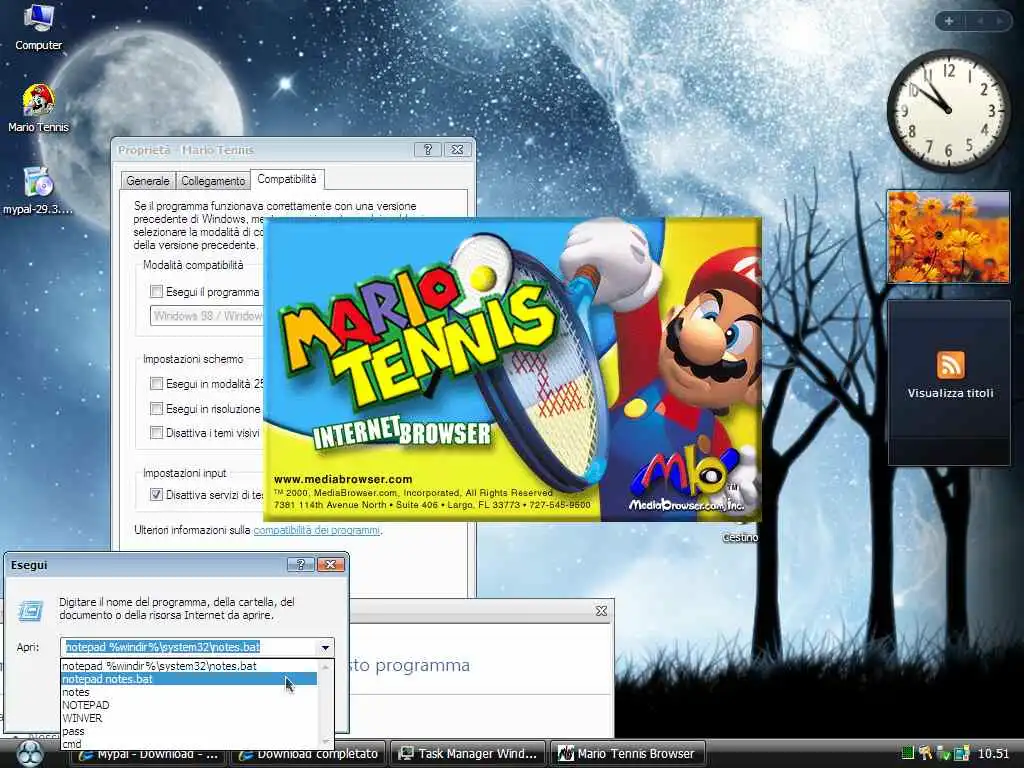Click the Esegui dialog help question button

(x=300, y=565)
